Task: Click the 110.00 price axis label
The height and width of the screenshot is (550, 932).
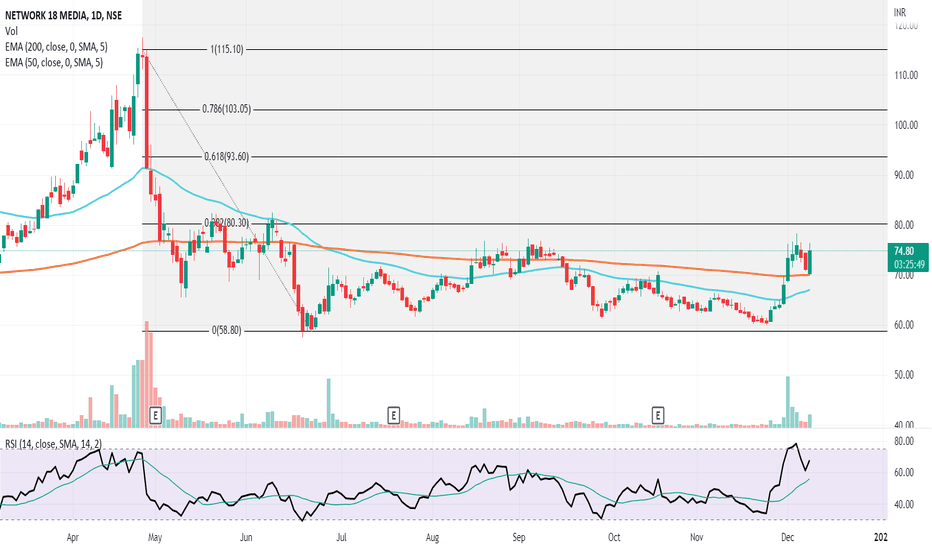Action: 906,76
